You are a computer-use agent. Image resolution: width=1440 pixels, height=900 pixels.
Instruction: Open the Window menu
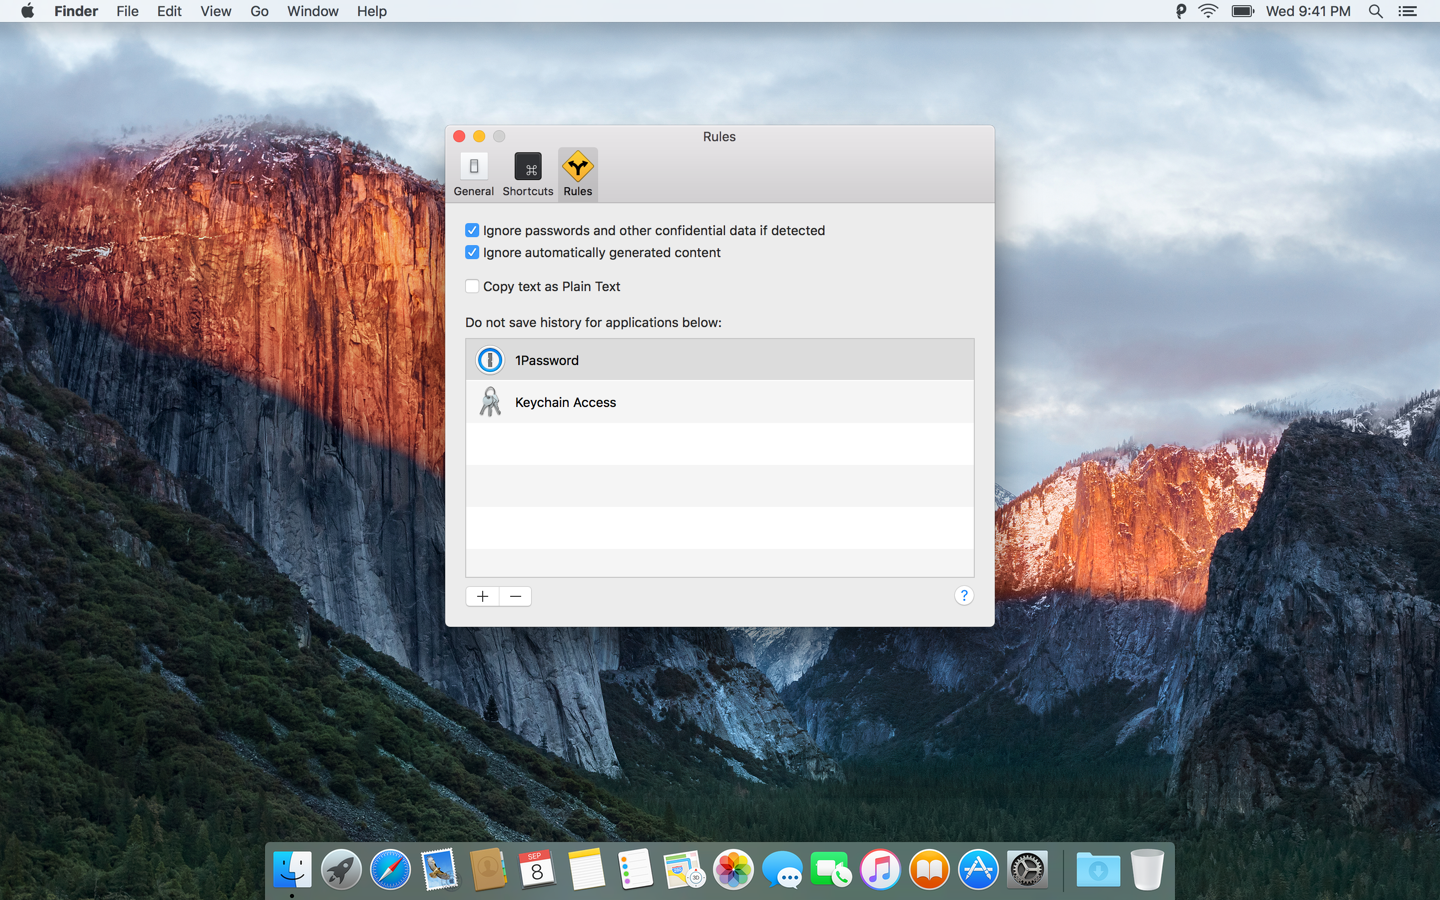[x=312, y=11]
